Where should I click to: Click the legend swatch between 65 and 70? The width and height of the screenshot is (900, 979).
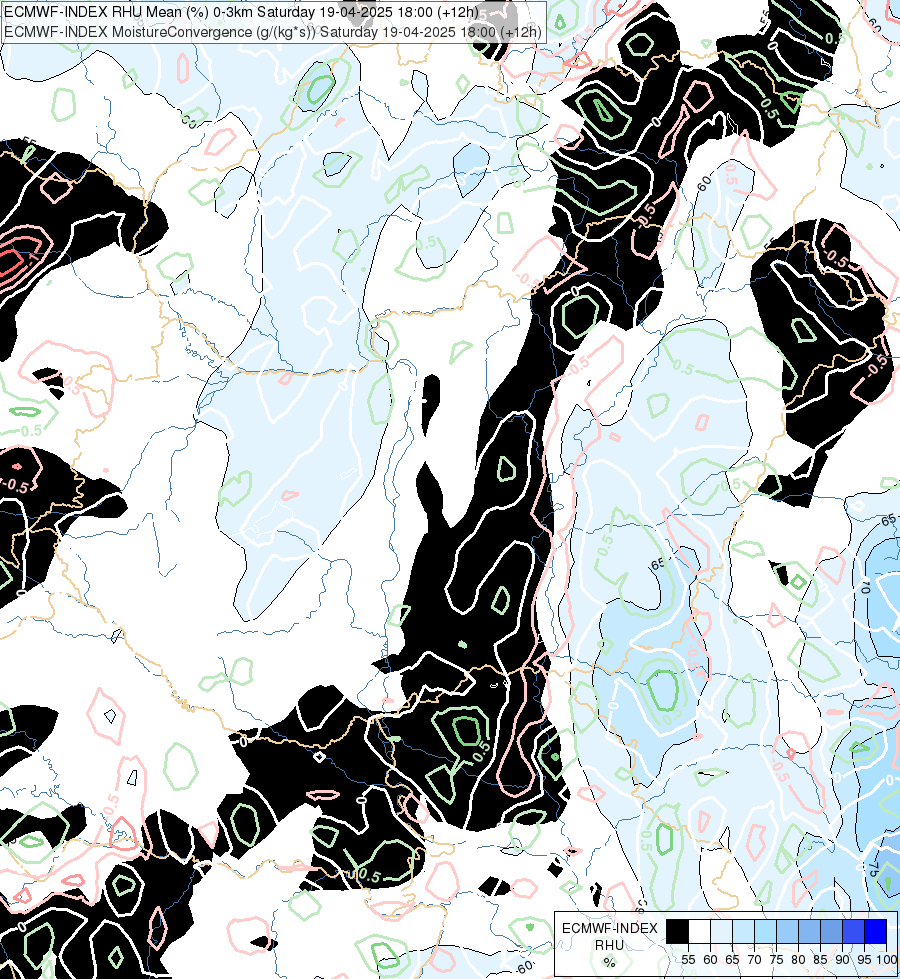(x=743, y=931)
